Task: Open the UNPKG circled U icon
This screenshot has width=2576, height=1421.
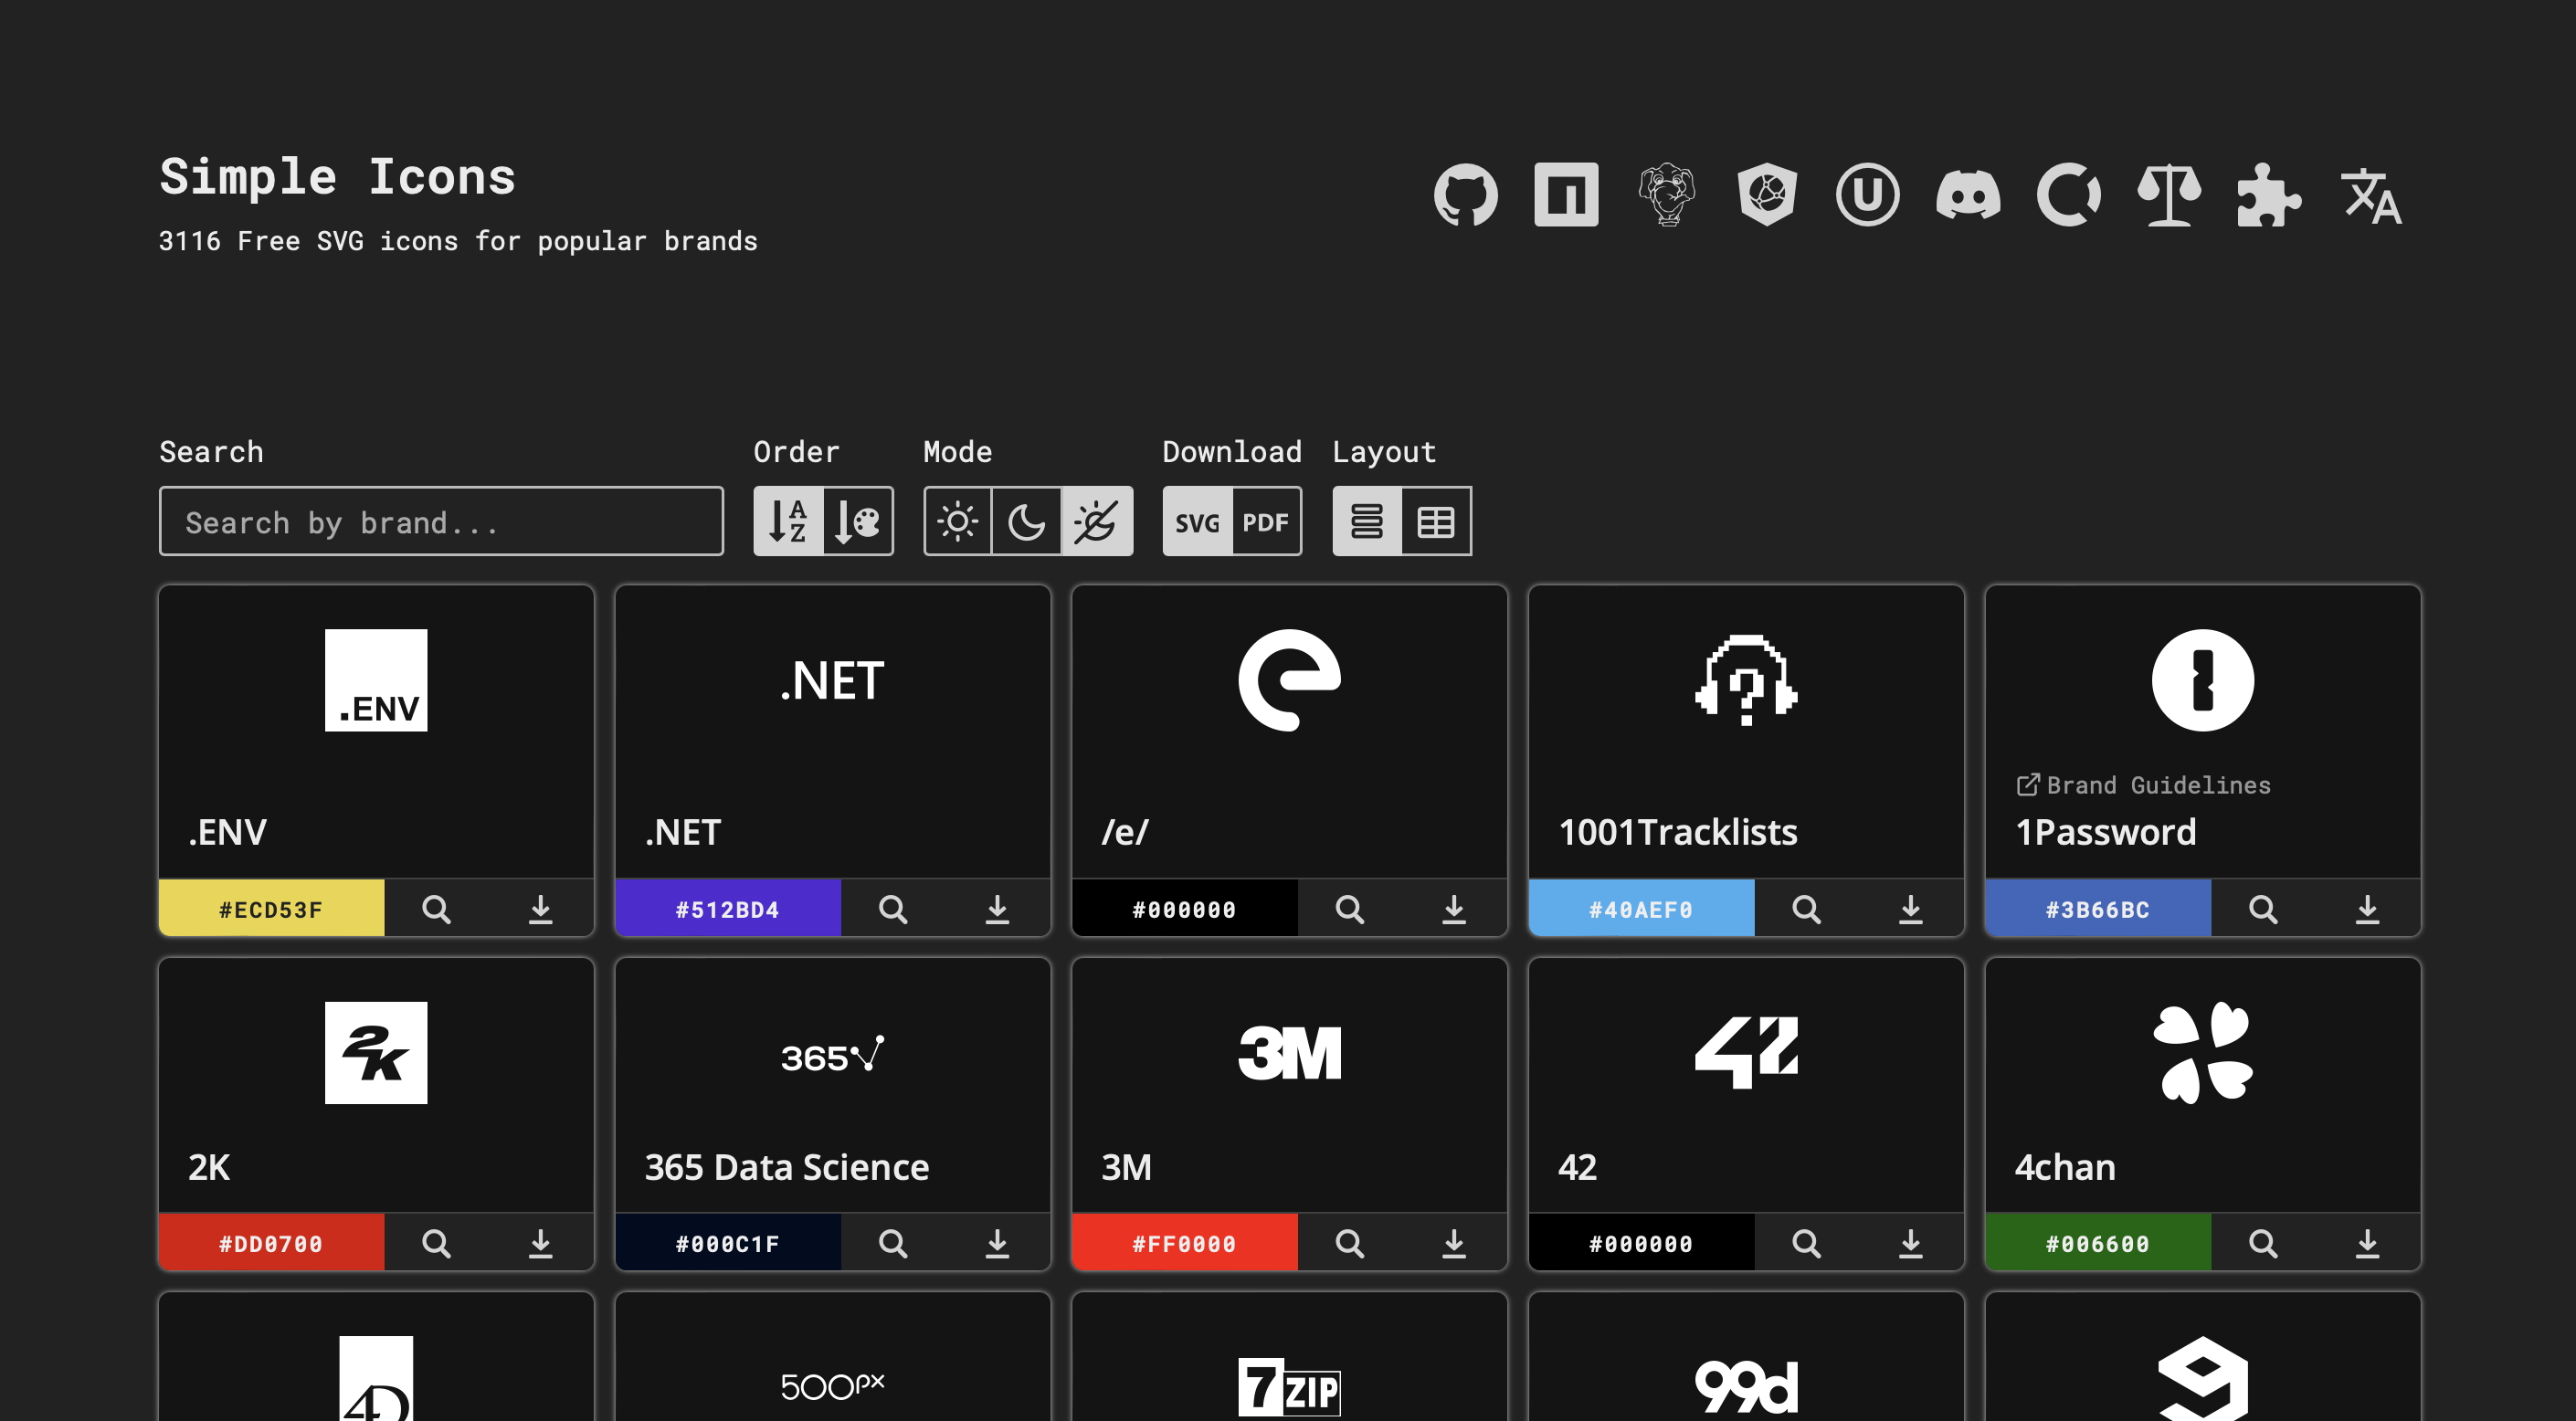Action: pyautogui.click(x=1867, y=194)
